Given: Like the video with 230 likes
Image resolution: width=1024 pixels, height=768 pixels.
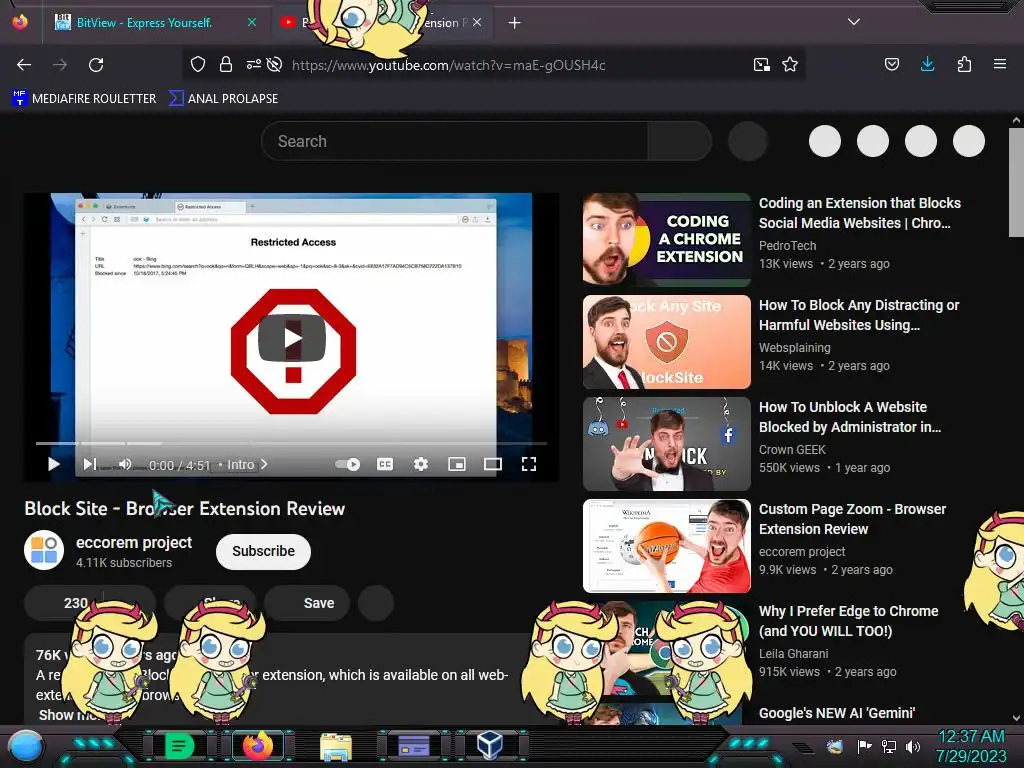Looking at the screenshot, I should click(65, 603).
